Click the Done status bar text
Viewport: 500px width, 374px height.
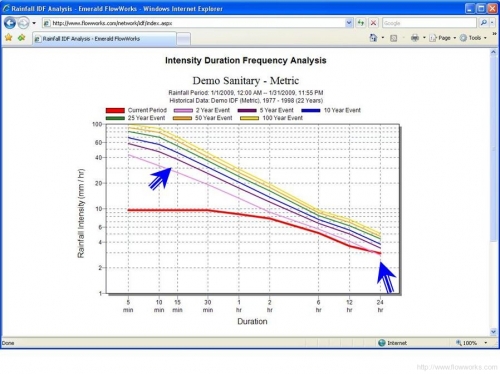(8, 343)
